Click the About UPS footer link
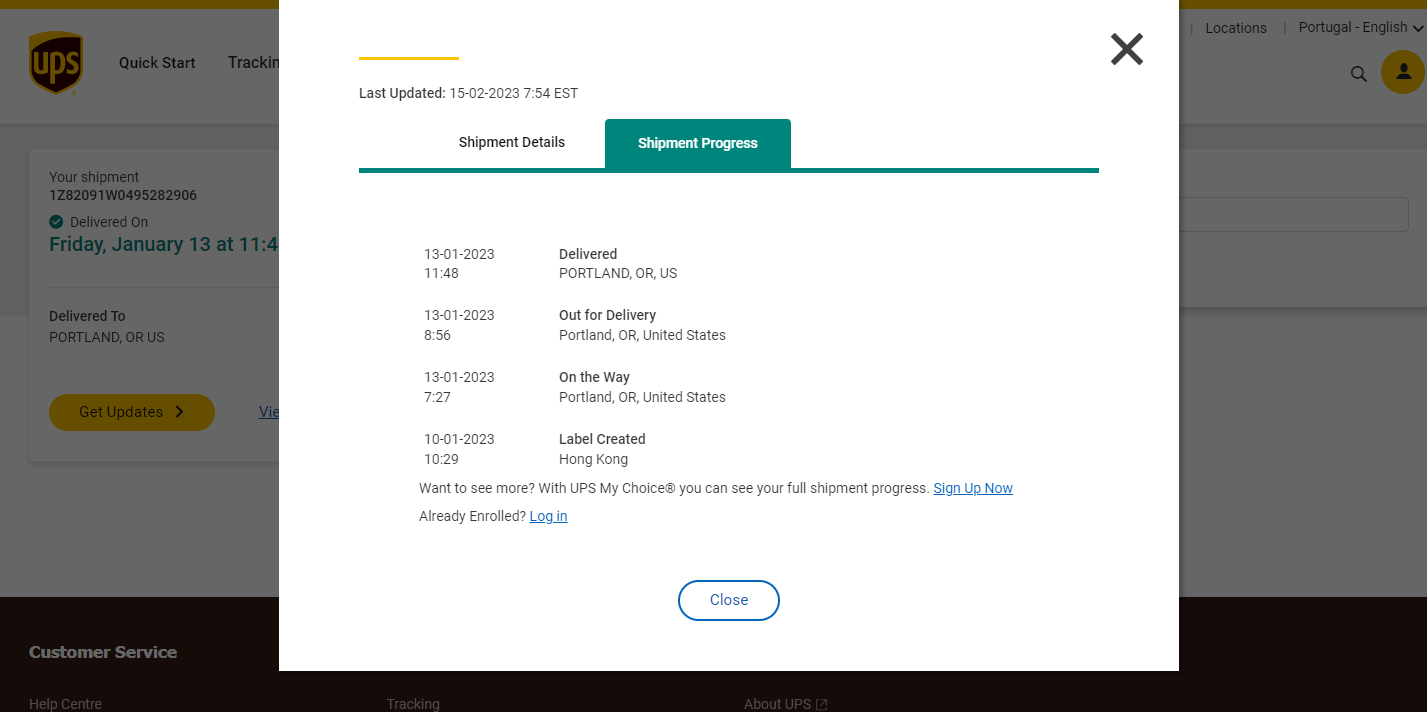The width and height of the screenshot is (1427, 712). (x=777, y=704)
